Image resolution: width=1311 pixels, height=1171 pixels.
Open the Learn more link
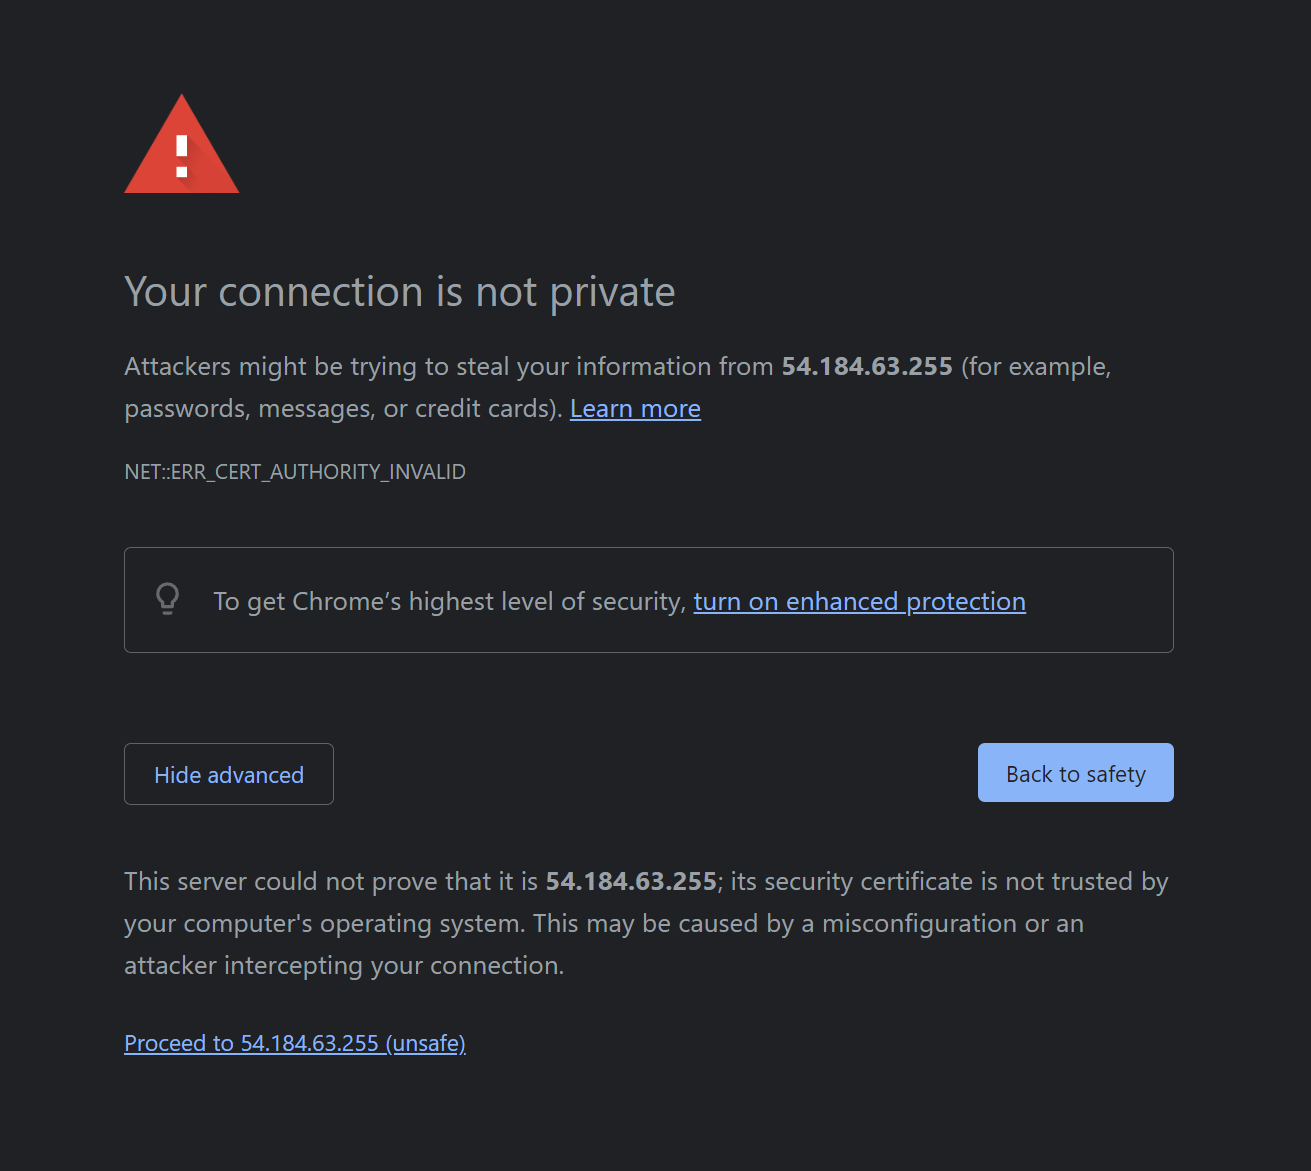click(x=635, y=409)
